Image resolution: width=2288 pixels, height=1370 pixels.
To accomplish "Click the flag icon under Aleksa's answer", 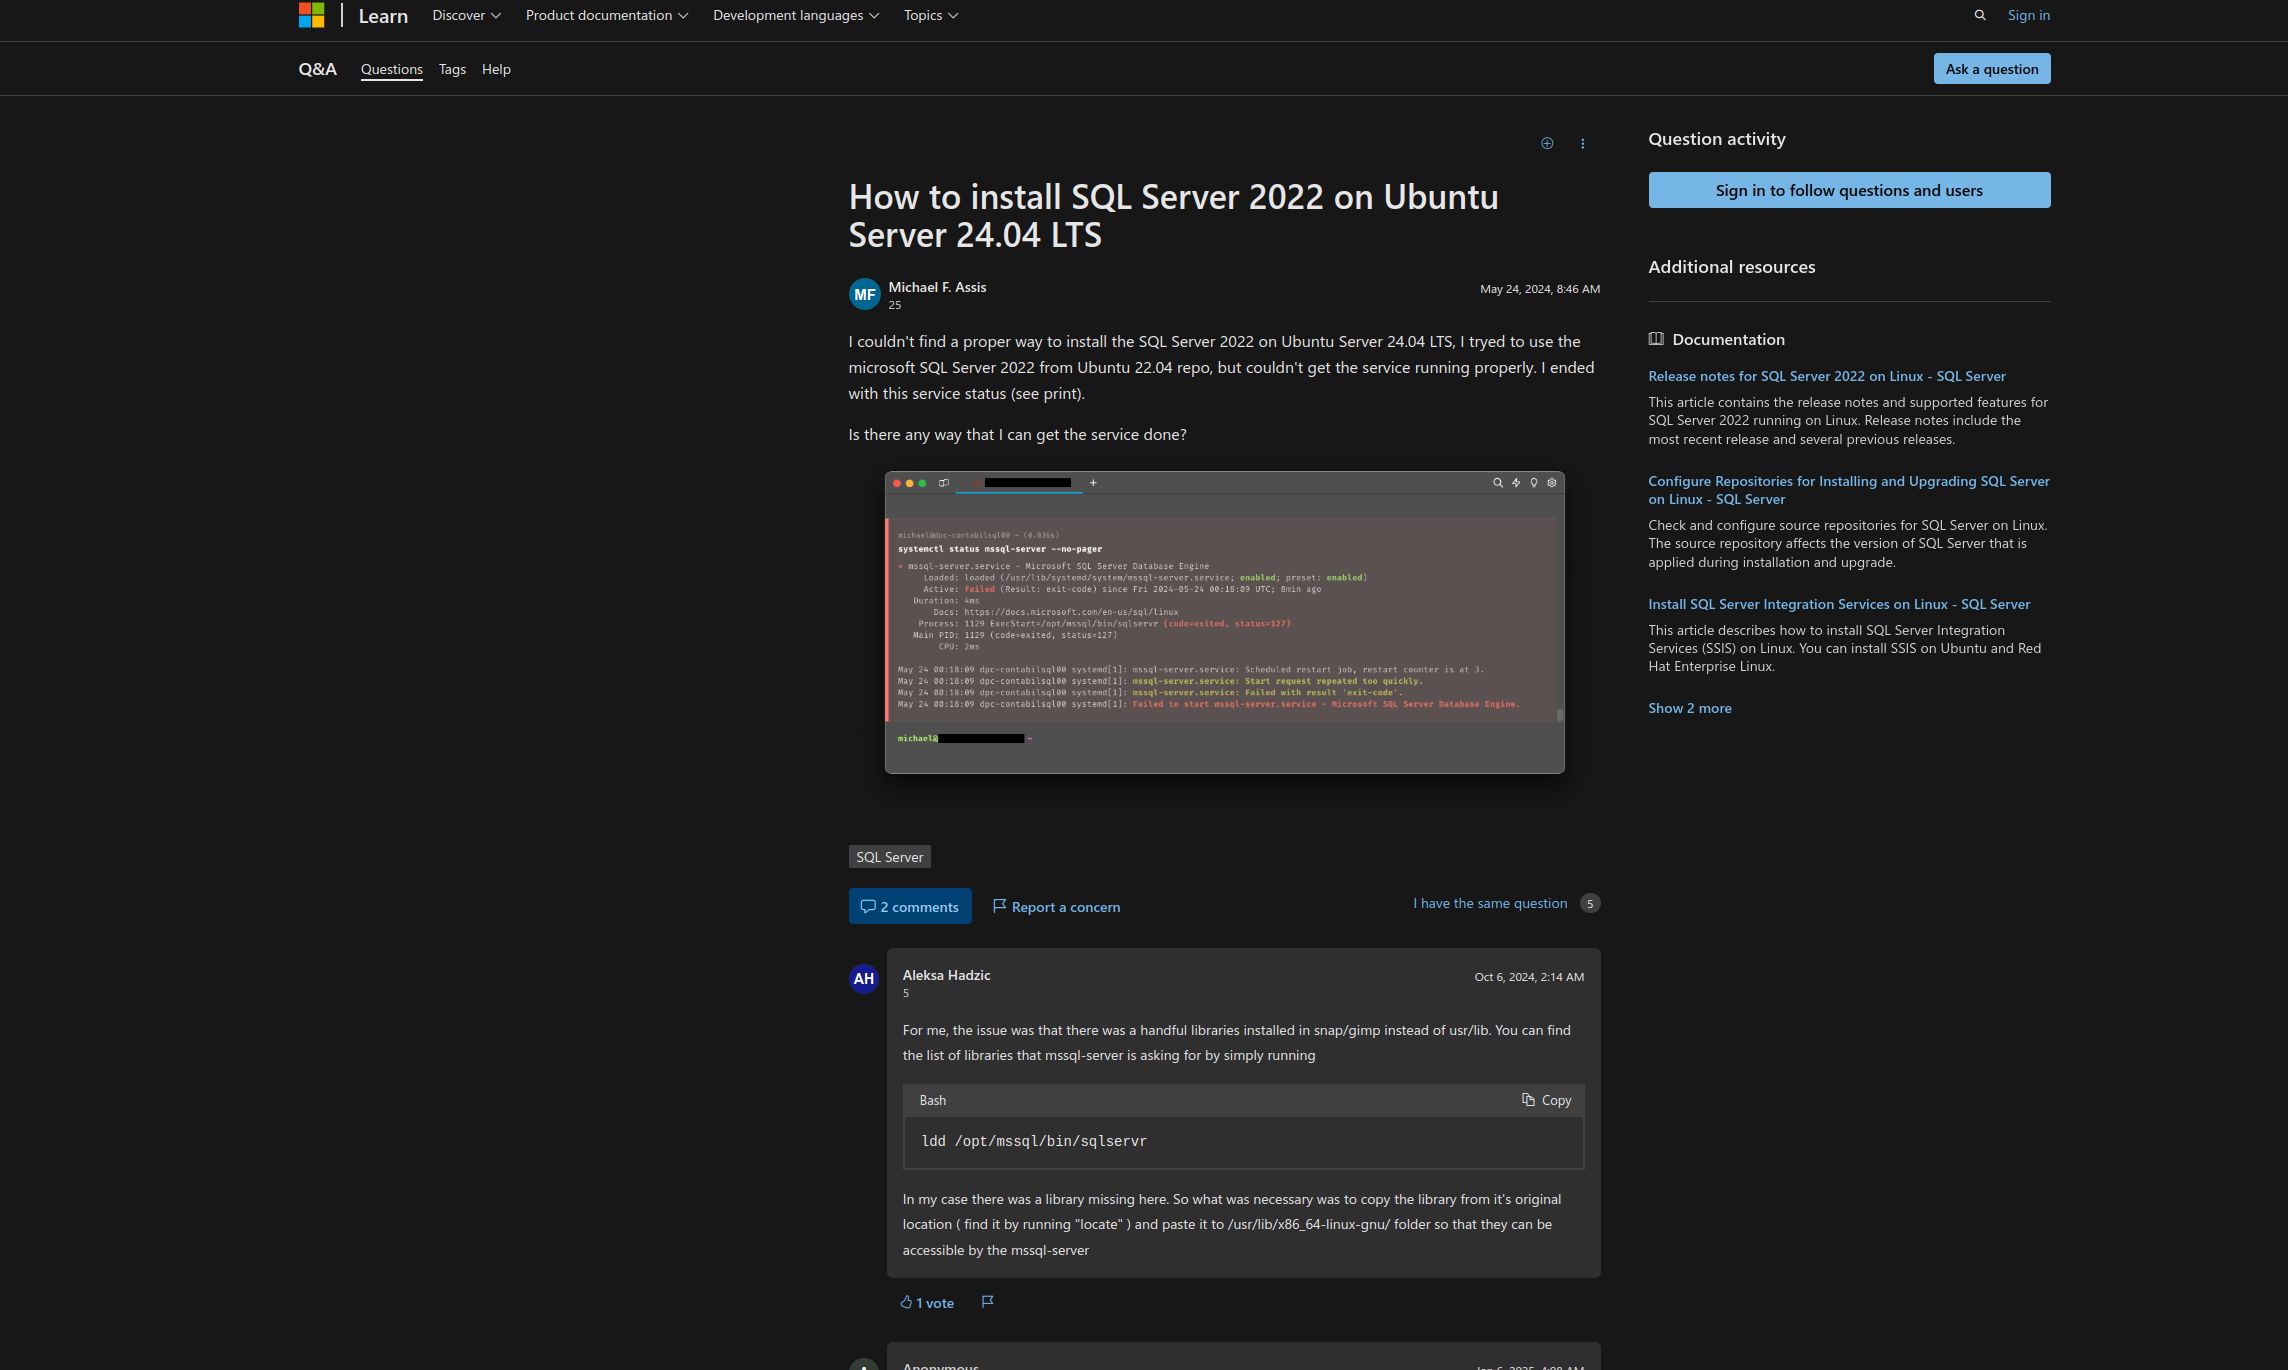I will coord(987,1301).
